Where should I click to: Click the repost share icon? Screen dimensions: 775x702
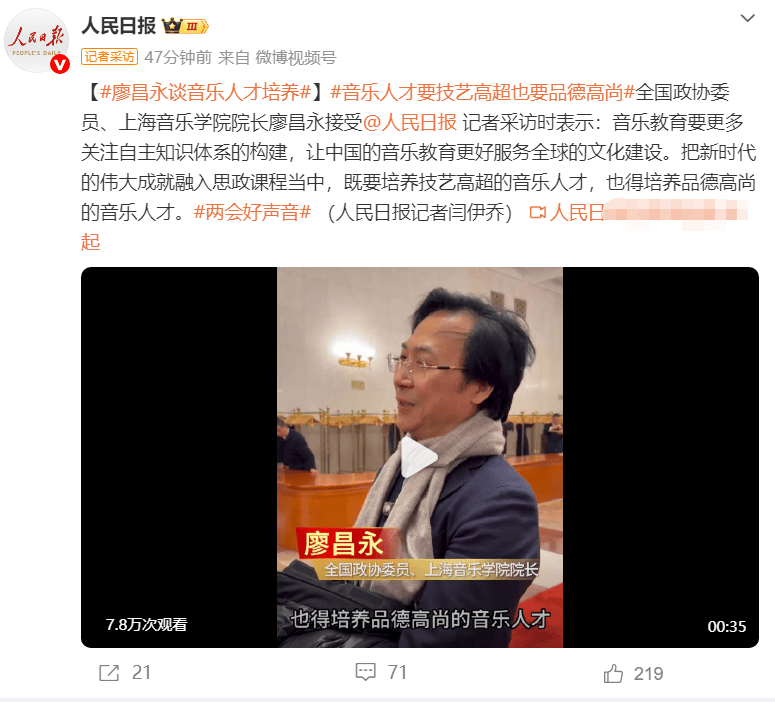coord(109,673)
